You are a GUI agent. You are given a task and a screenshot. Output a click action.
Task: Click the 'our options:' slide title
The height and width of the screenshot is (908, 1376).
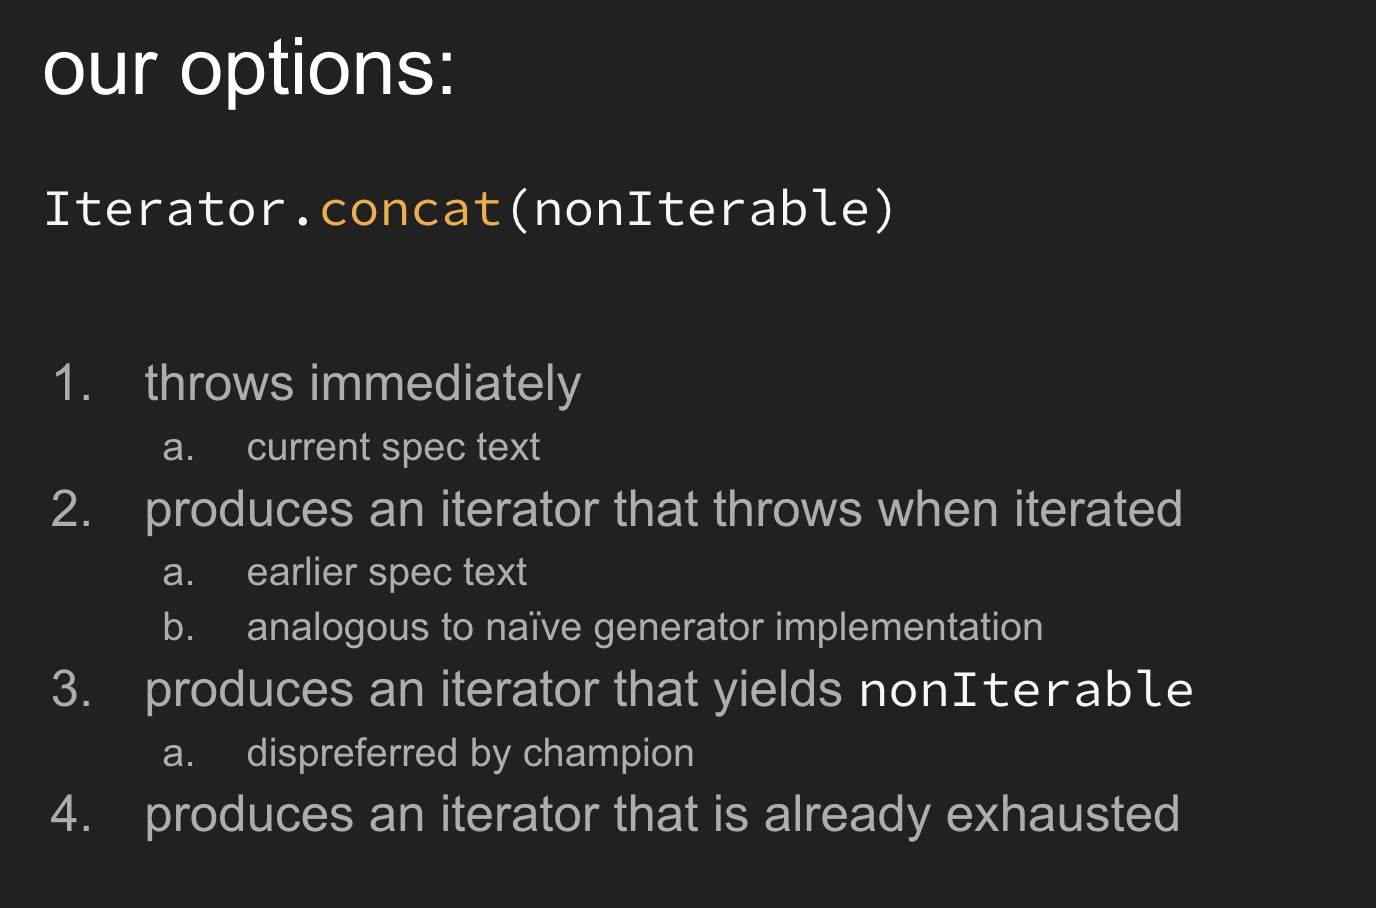(249, 70)
